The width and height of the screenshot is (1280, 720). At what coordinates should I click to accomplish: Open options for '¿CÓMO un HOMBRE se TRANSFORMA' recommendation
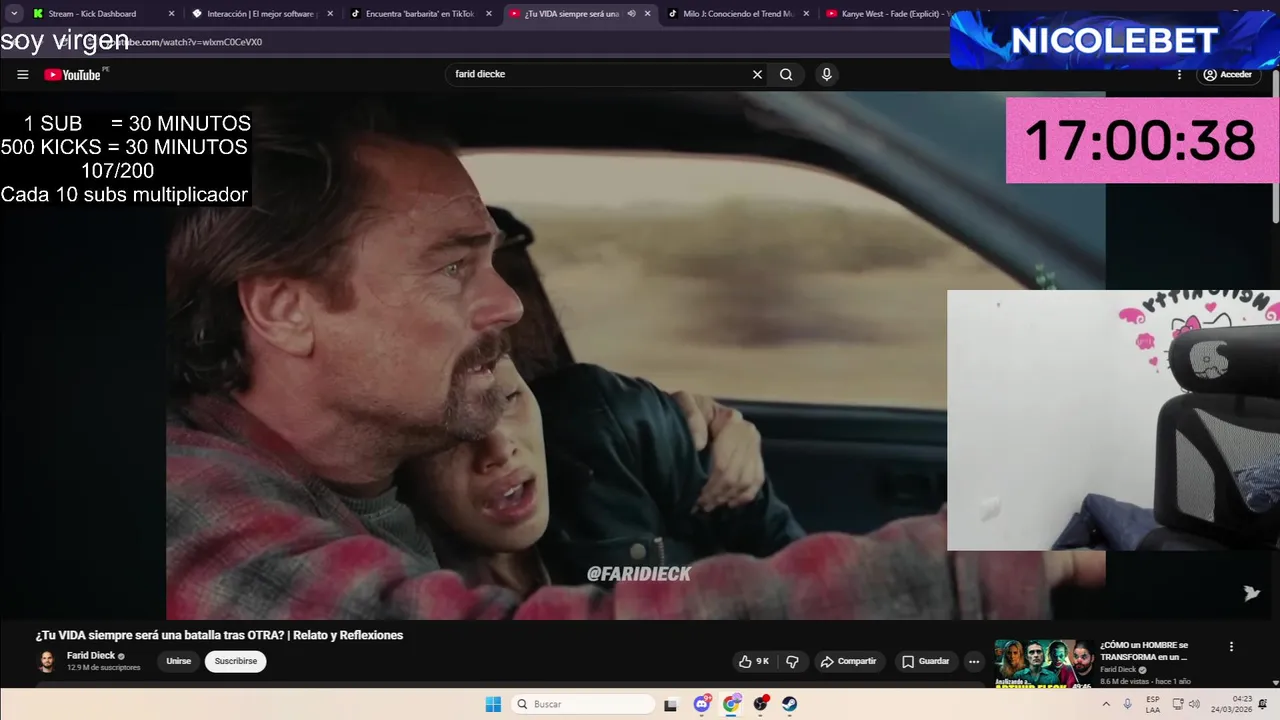point(1231,647)
